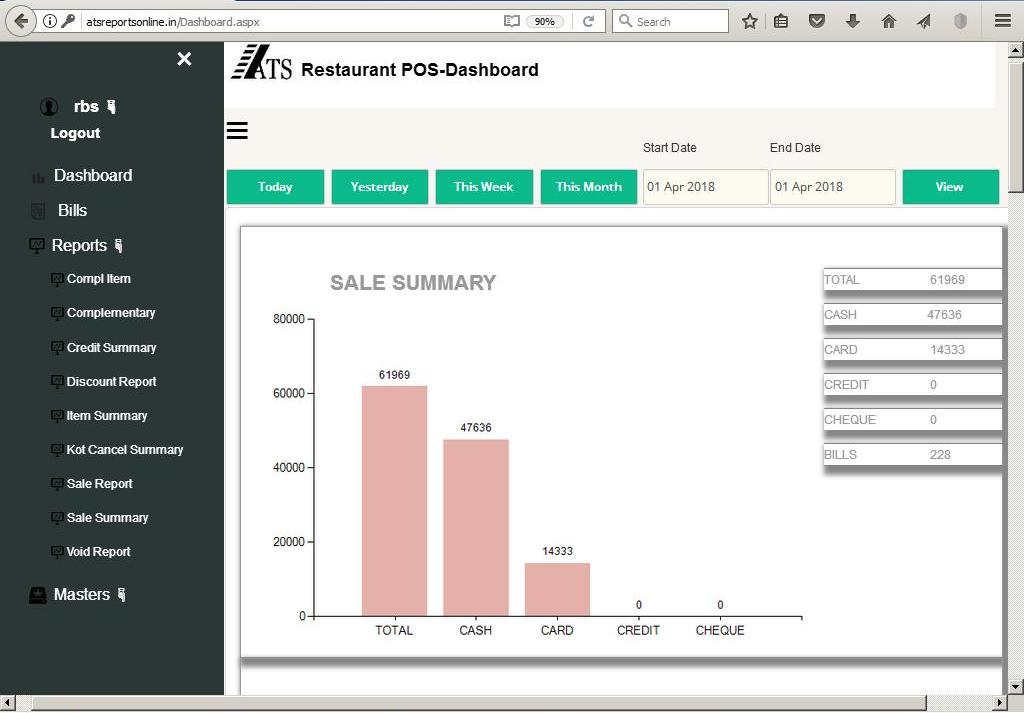This screenshot has height=713, width=1024.
Task: Click the Discount Report icon
Action: click(57, 382)
